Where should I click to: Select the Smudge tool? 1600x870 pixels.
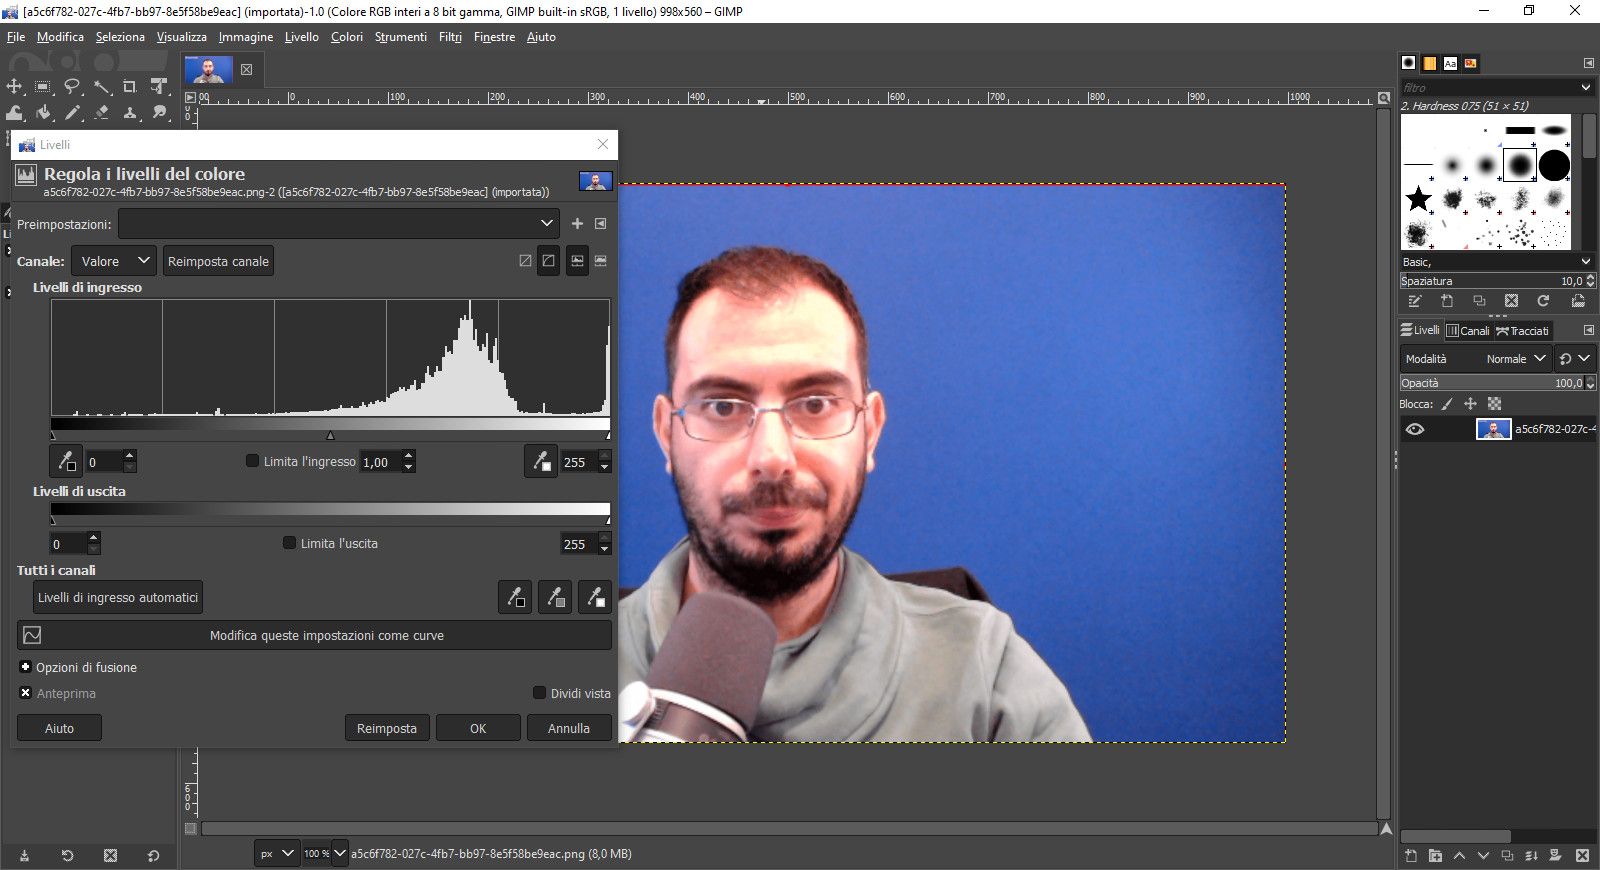click(x=159, y=113)
